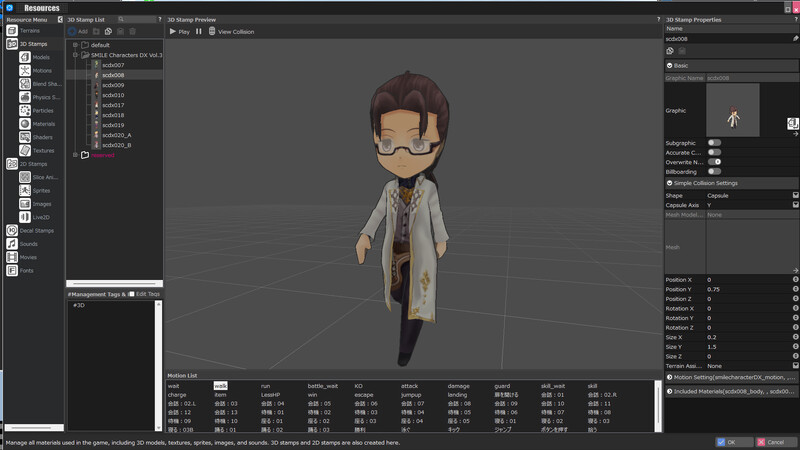The width and height of the screenshot is (800, 450).
Task: Open the 2D Stamps category
Action: (34, 164)
